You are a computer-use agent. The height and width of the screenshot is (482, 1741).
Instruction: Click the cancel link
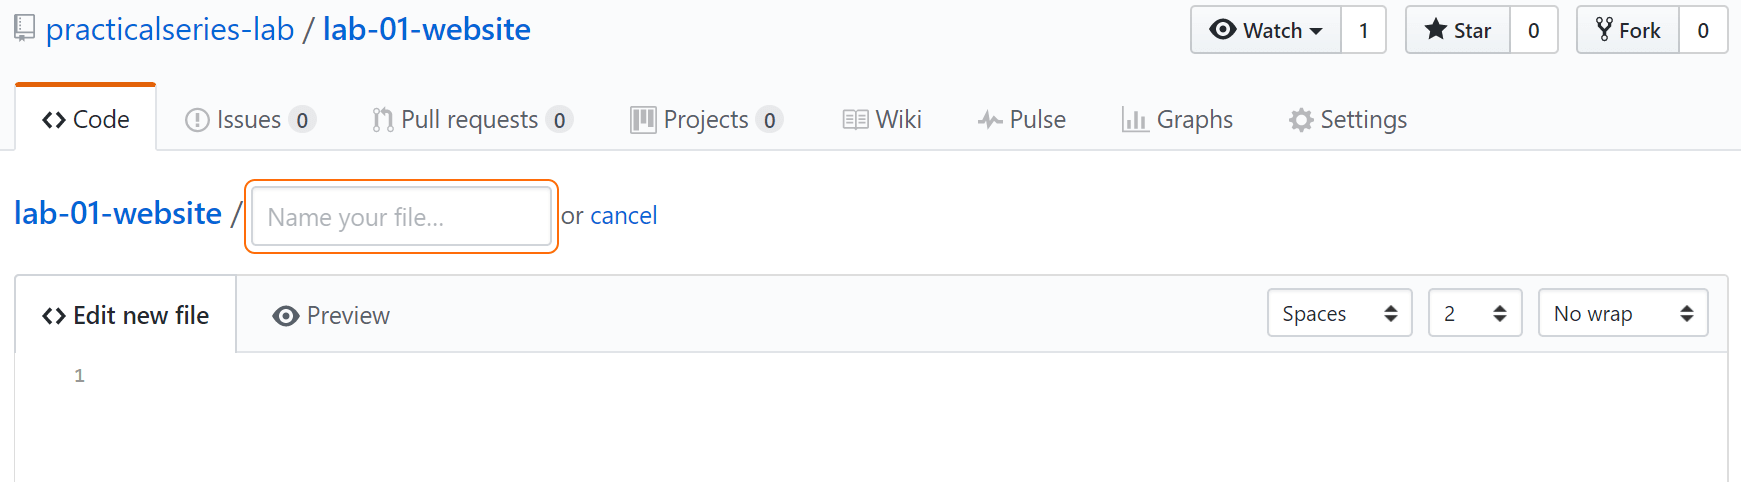point(624,216)
